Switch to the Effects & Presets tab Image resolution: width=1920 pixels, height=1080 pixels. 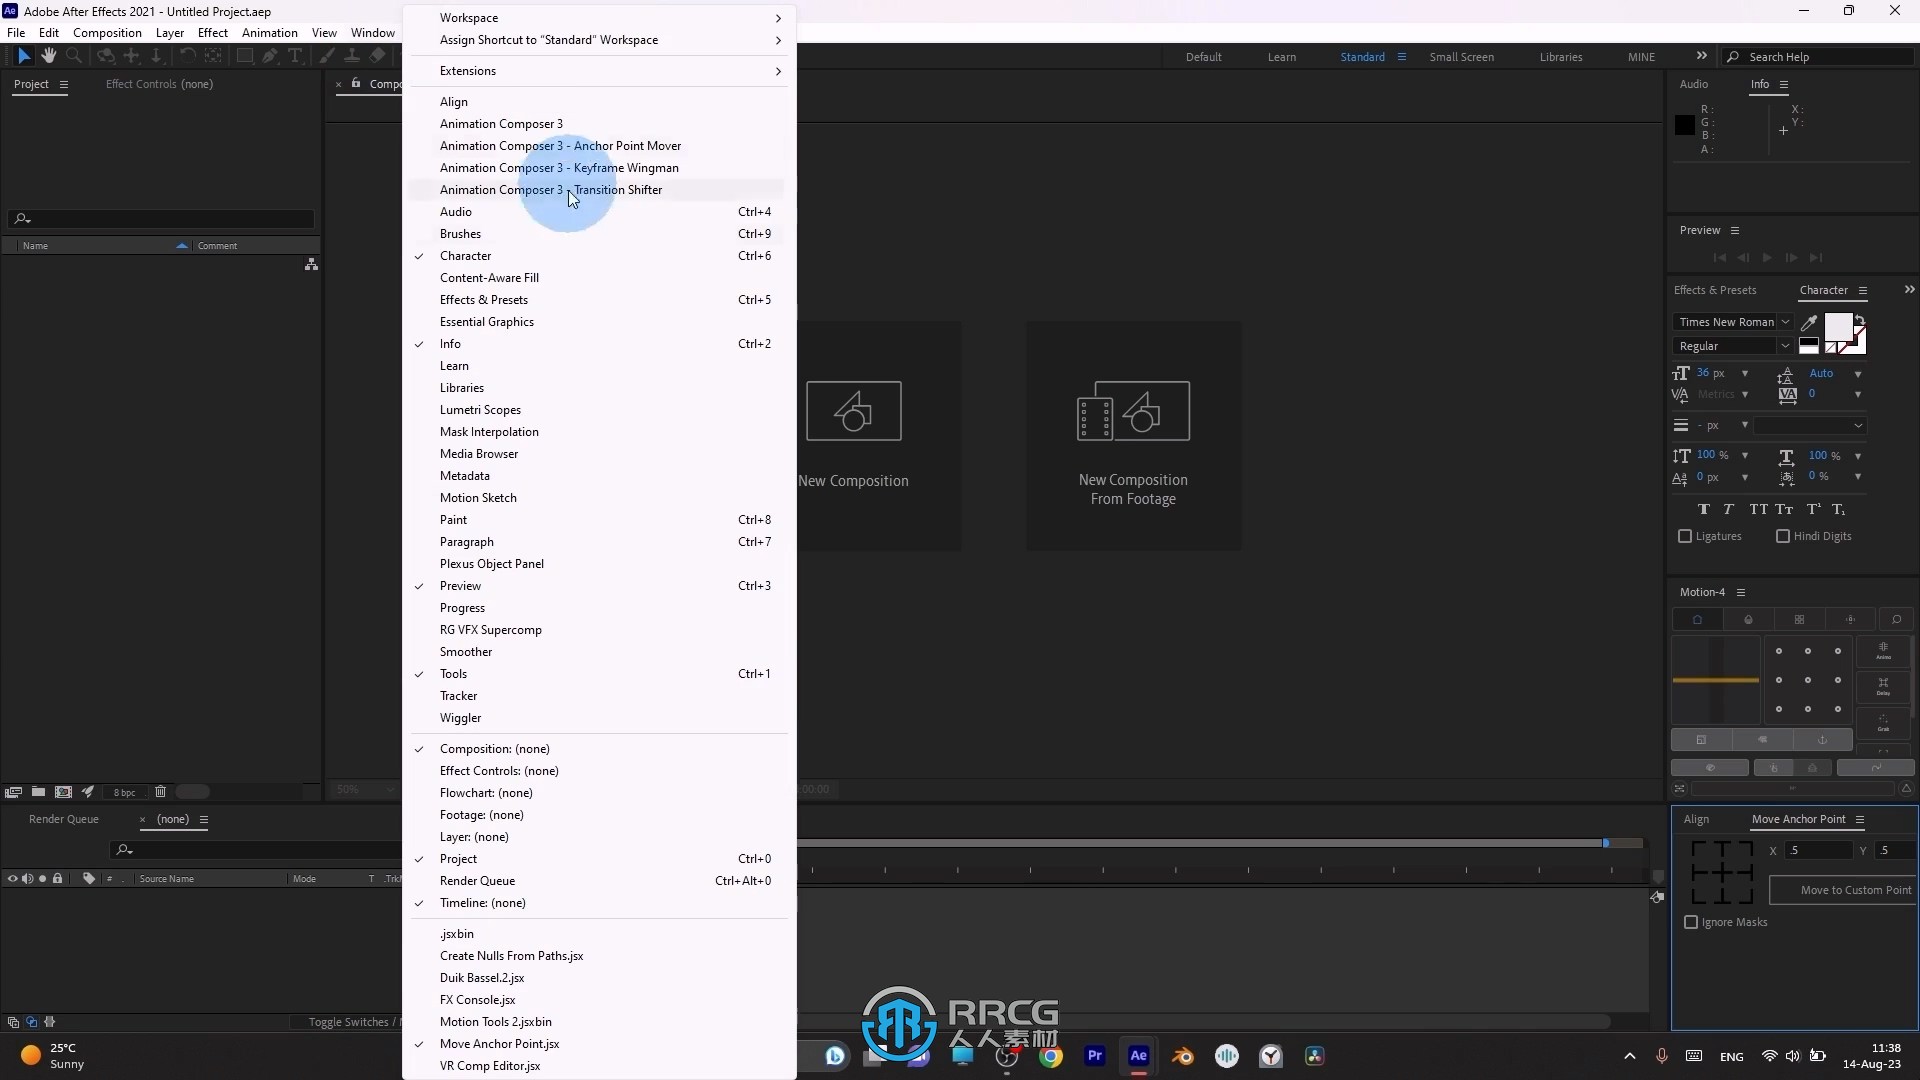click(1715, 291)
